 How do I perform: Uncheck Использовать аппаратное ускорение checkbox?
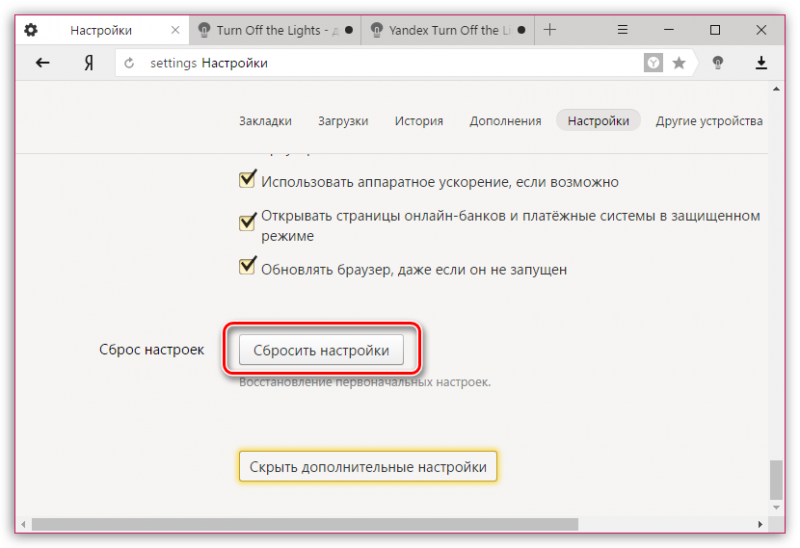247,179
